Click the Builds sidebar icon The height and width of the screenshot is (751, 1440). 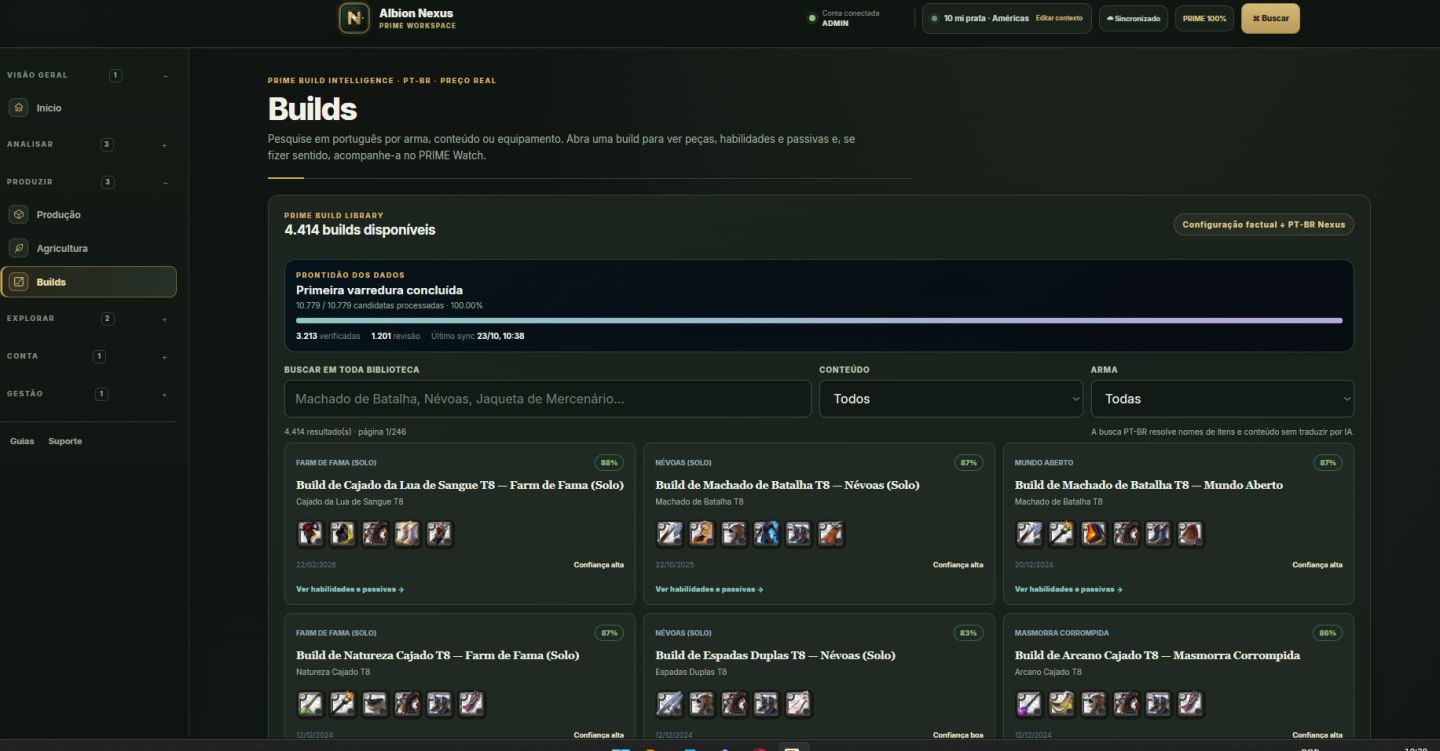tap(18, 282)
